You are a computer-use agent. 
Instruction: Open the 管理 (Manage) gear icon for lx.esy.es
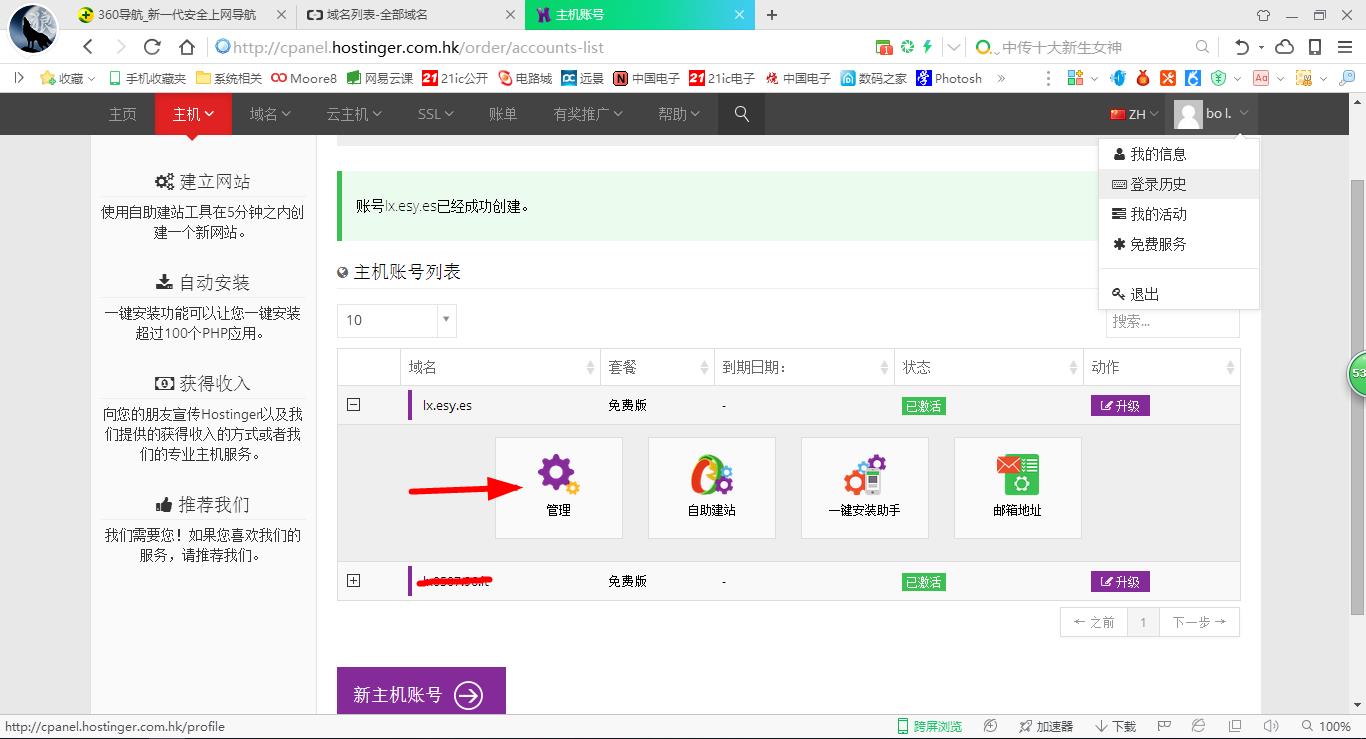[558, 487]
